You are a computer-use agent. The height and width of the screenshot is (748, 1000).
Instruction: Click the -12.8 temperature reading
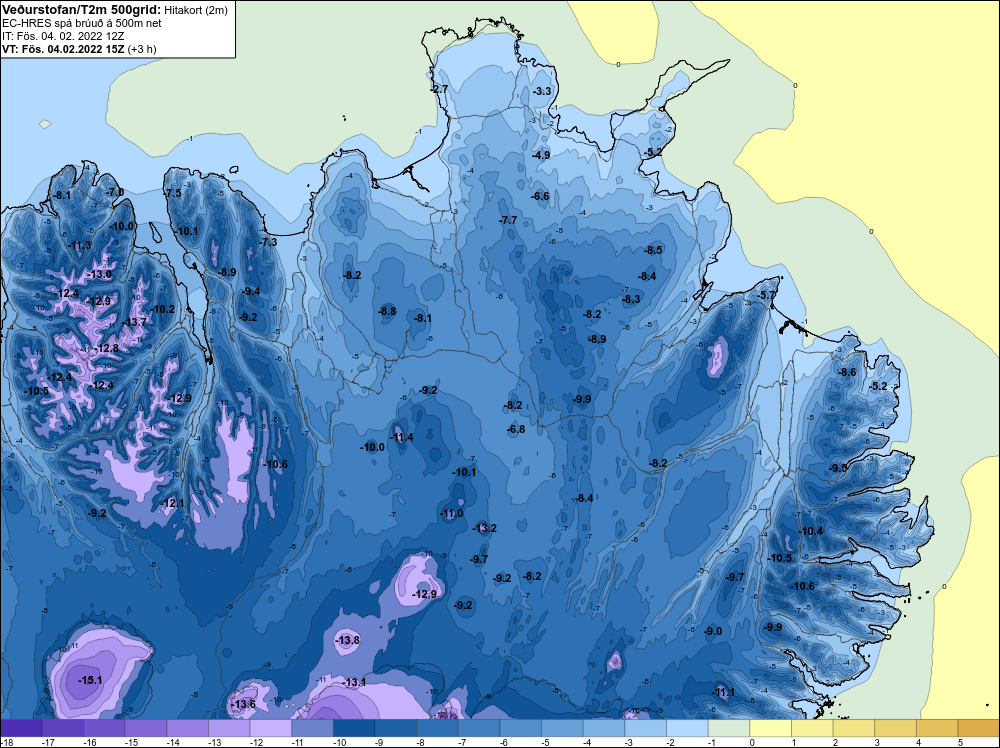point(107,348)
